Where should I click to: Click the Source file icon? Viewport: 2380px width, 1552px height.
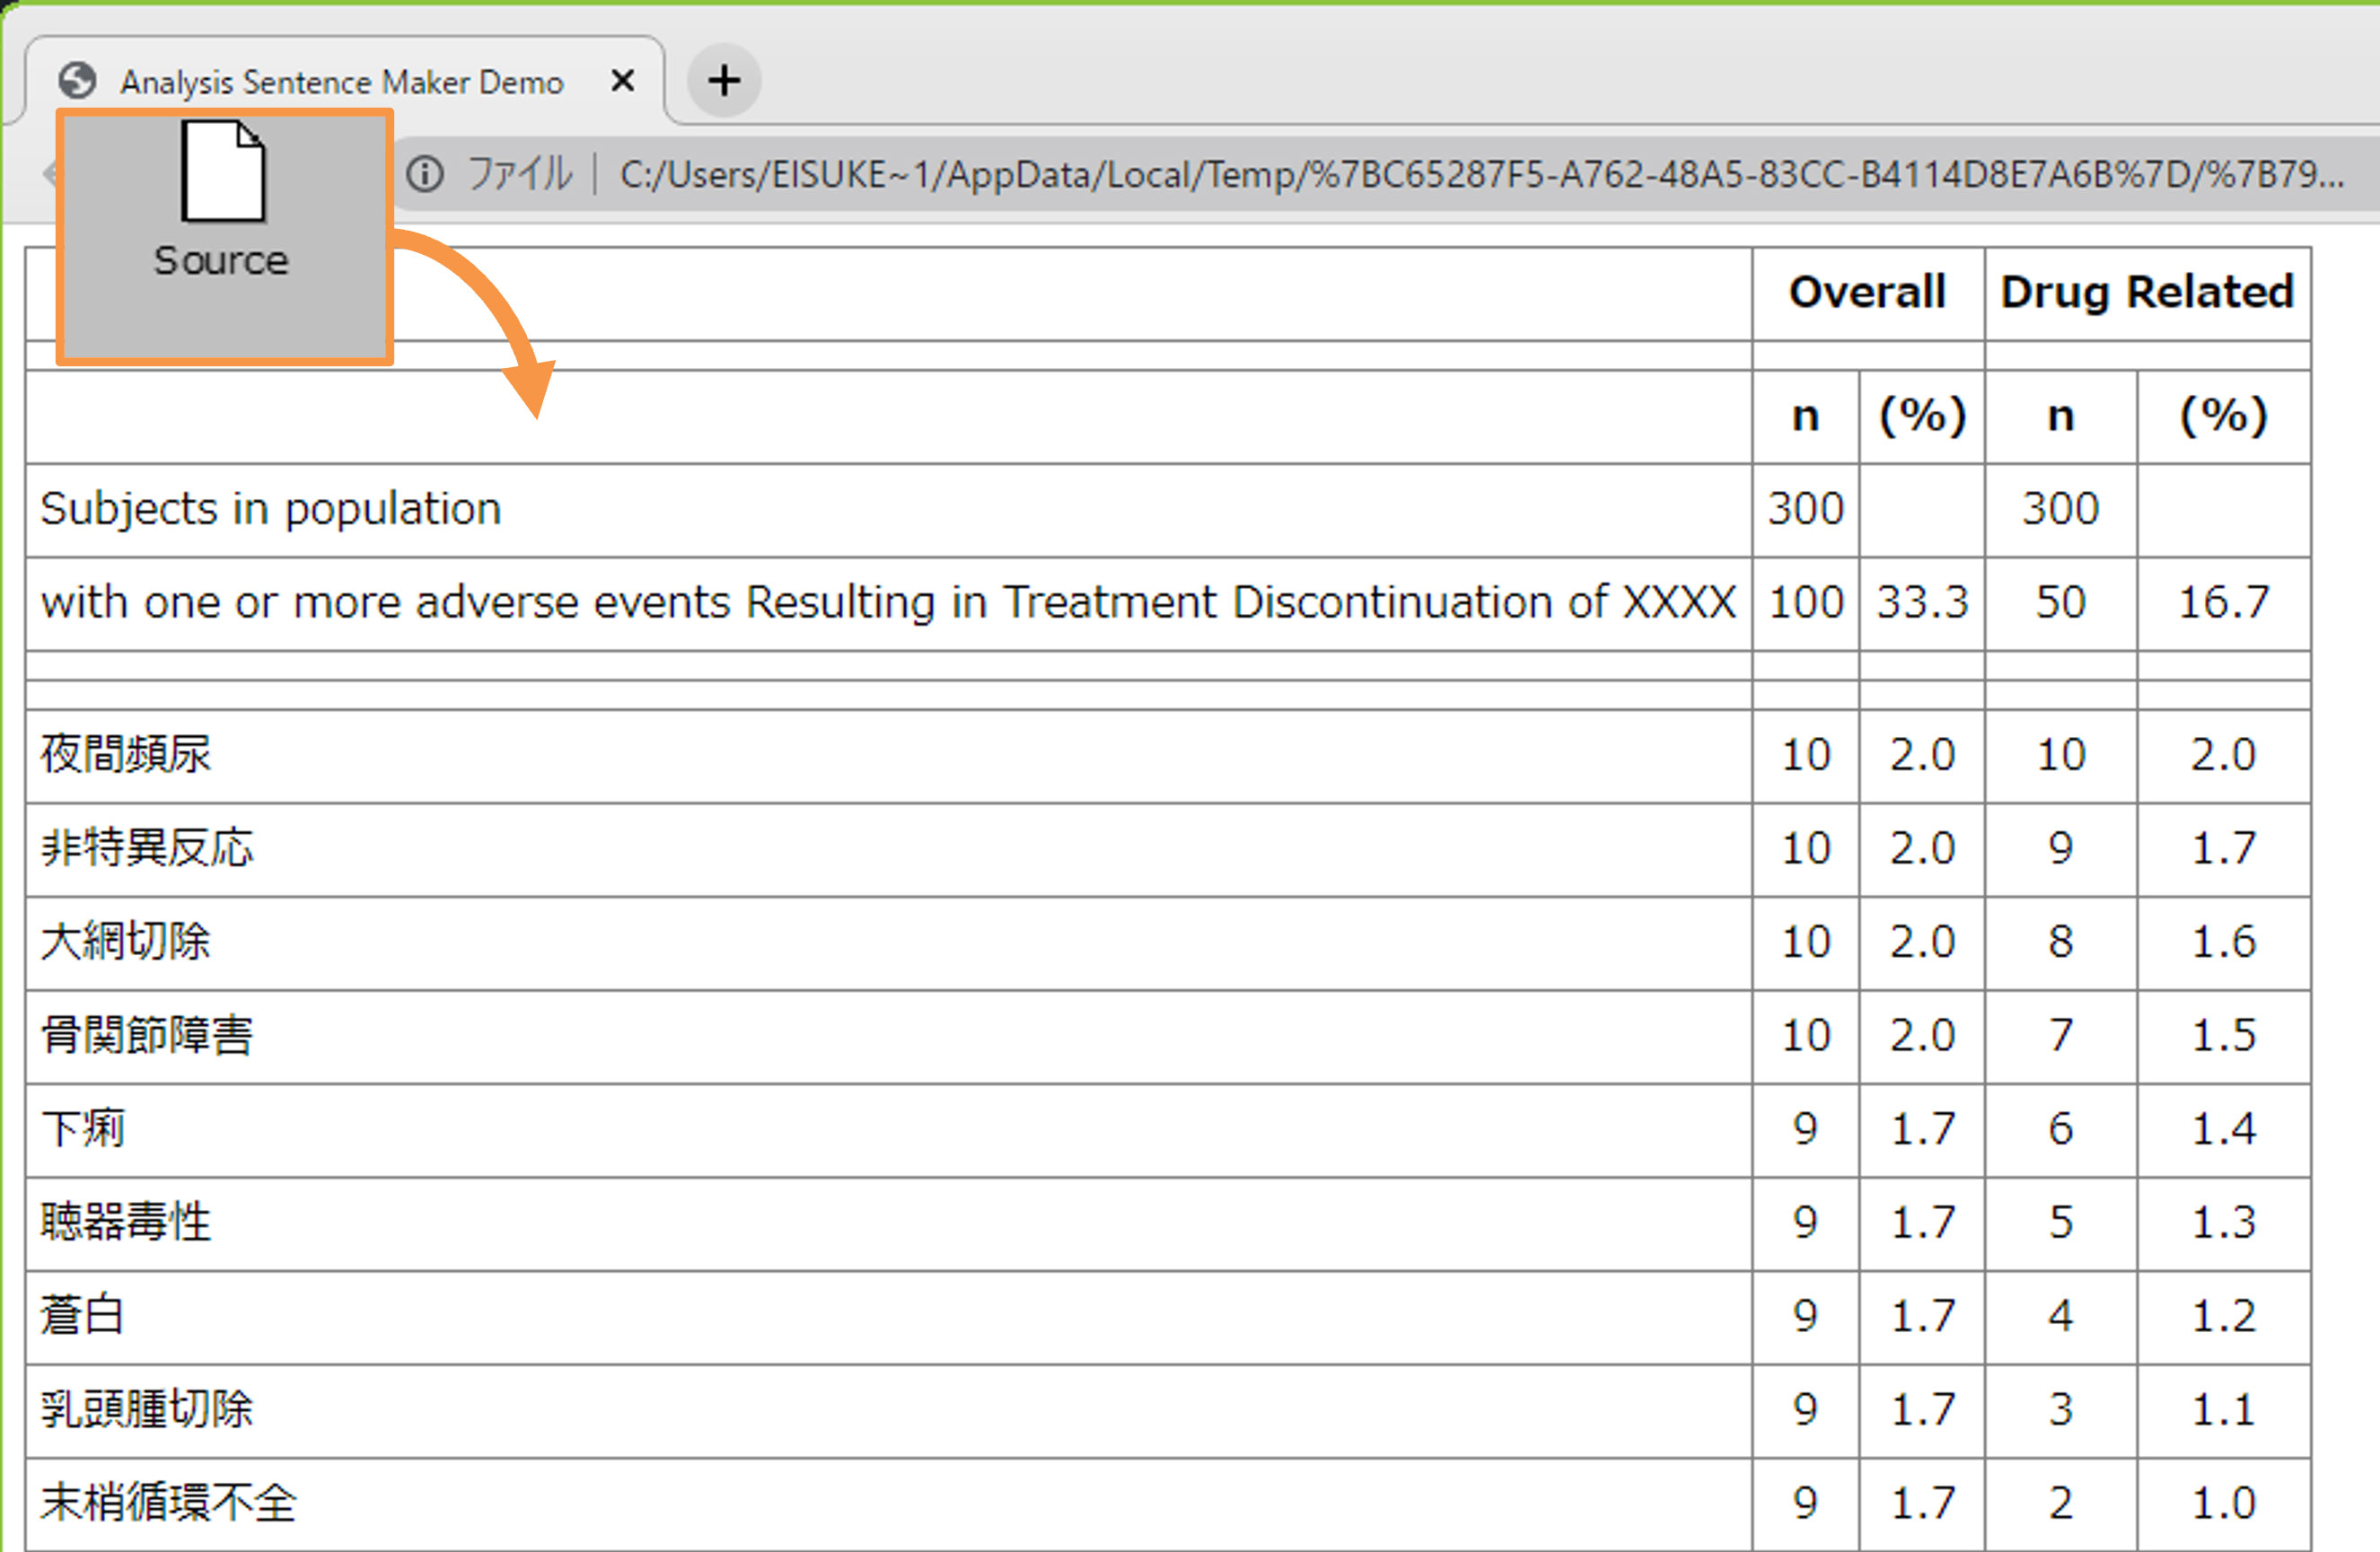pyautogui.click(x=223, y=173)
